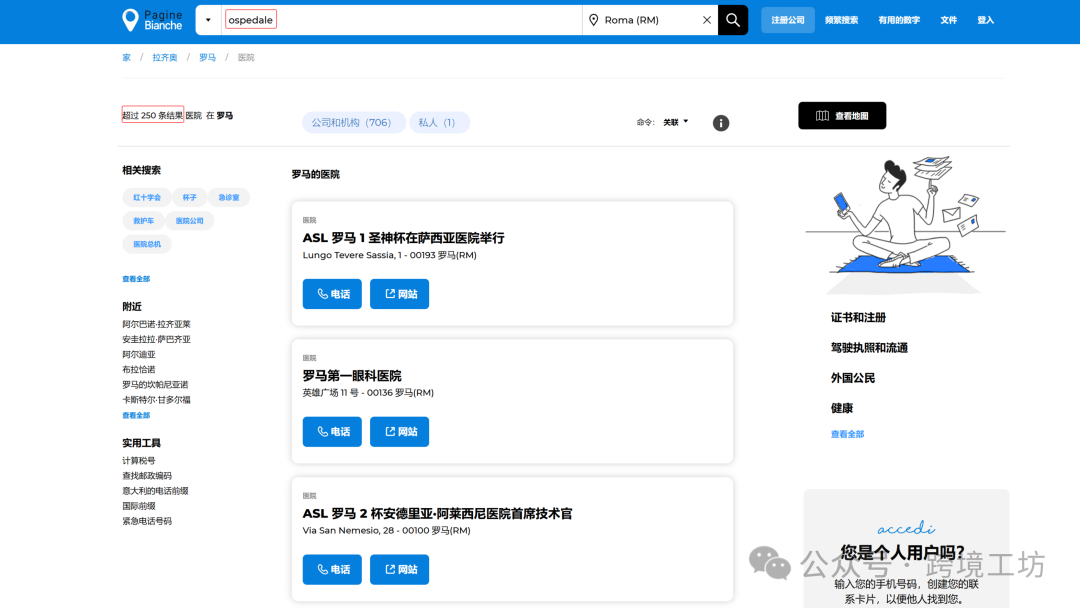
Task: Clear Roma (RM) with the X control
Action: coord(707,19)
